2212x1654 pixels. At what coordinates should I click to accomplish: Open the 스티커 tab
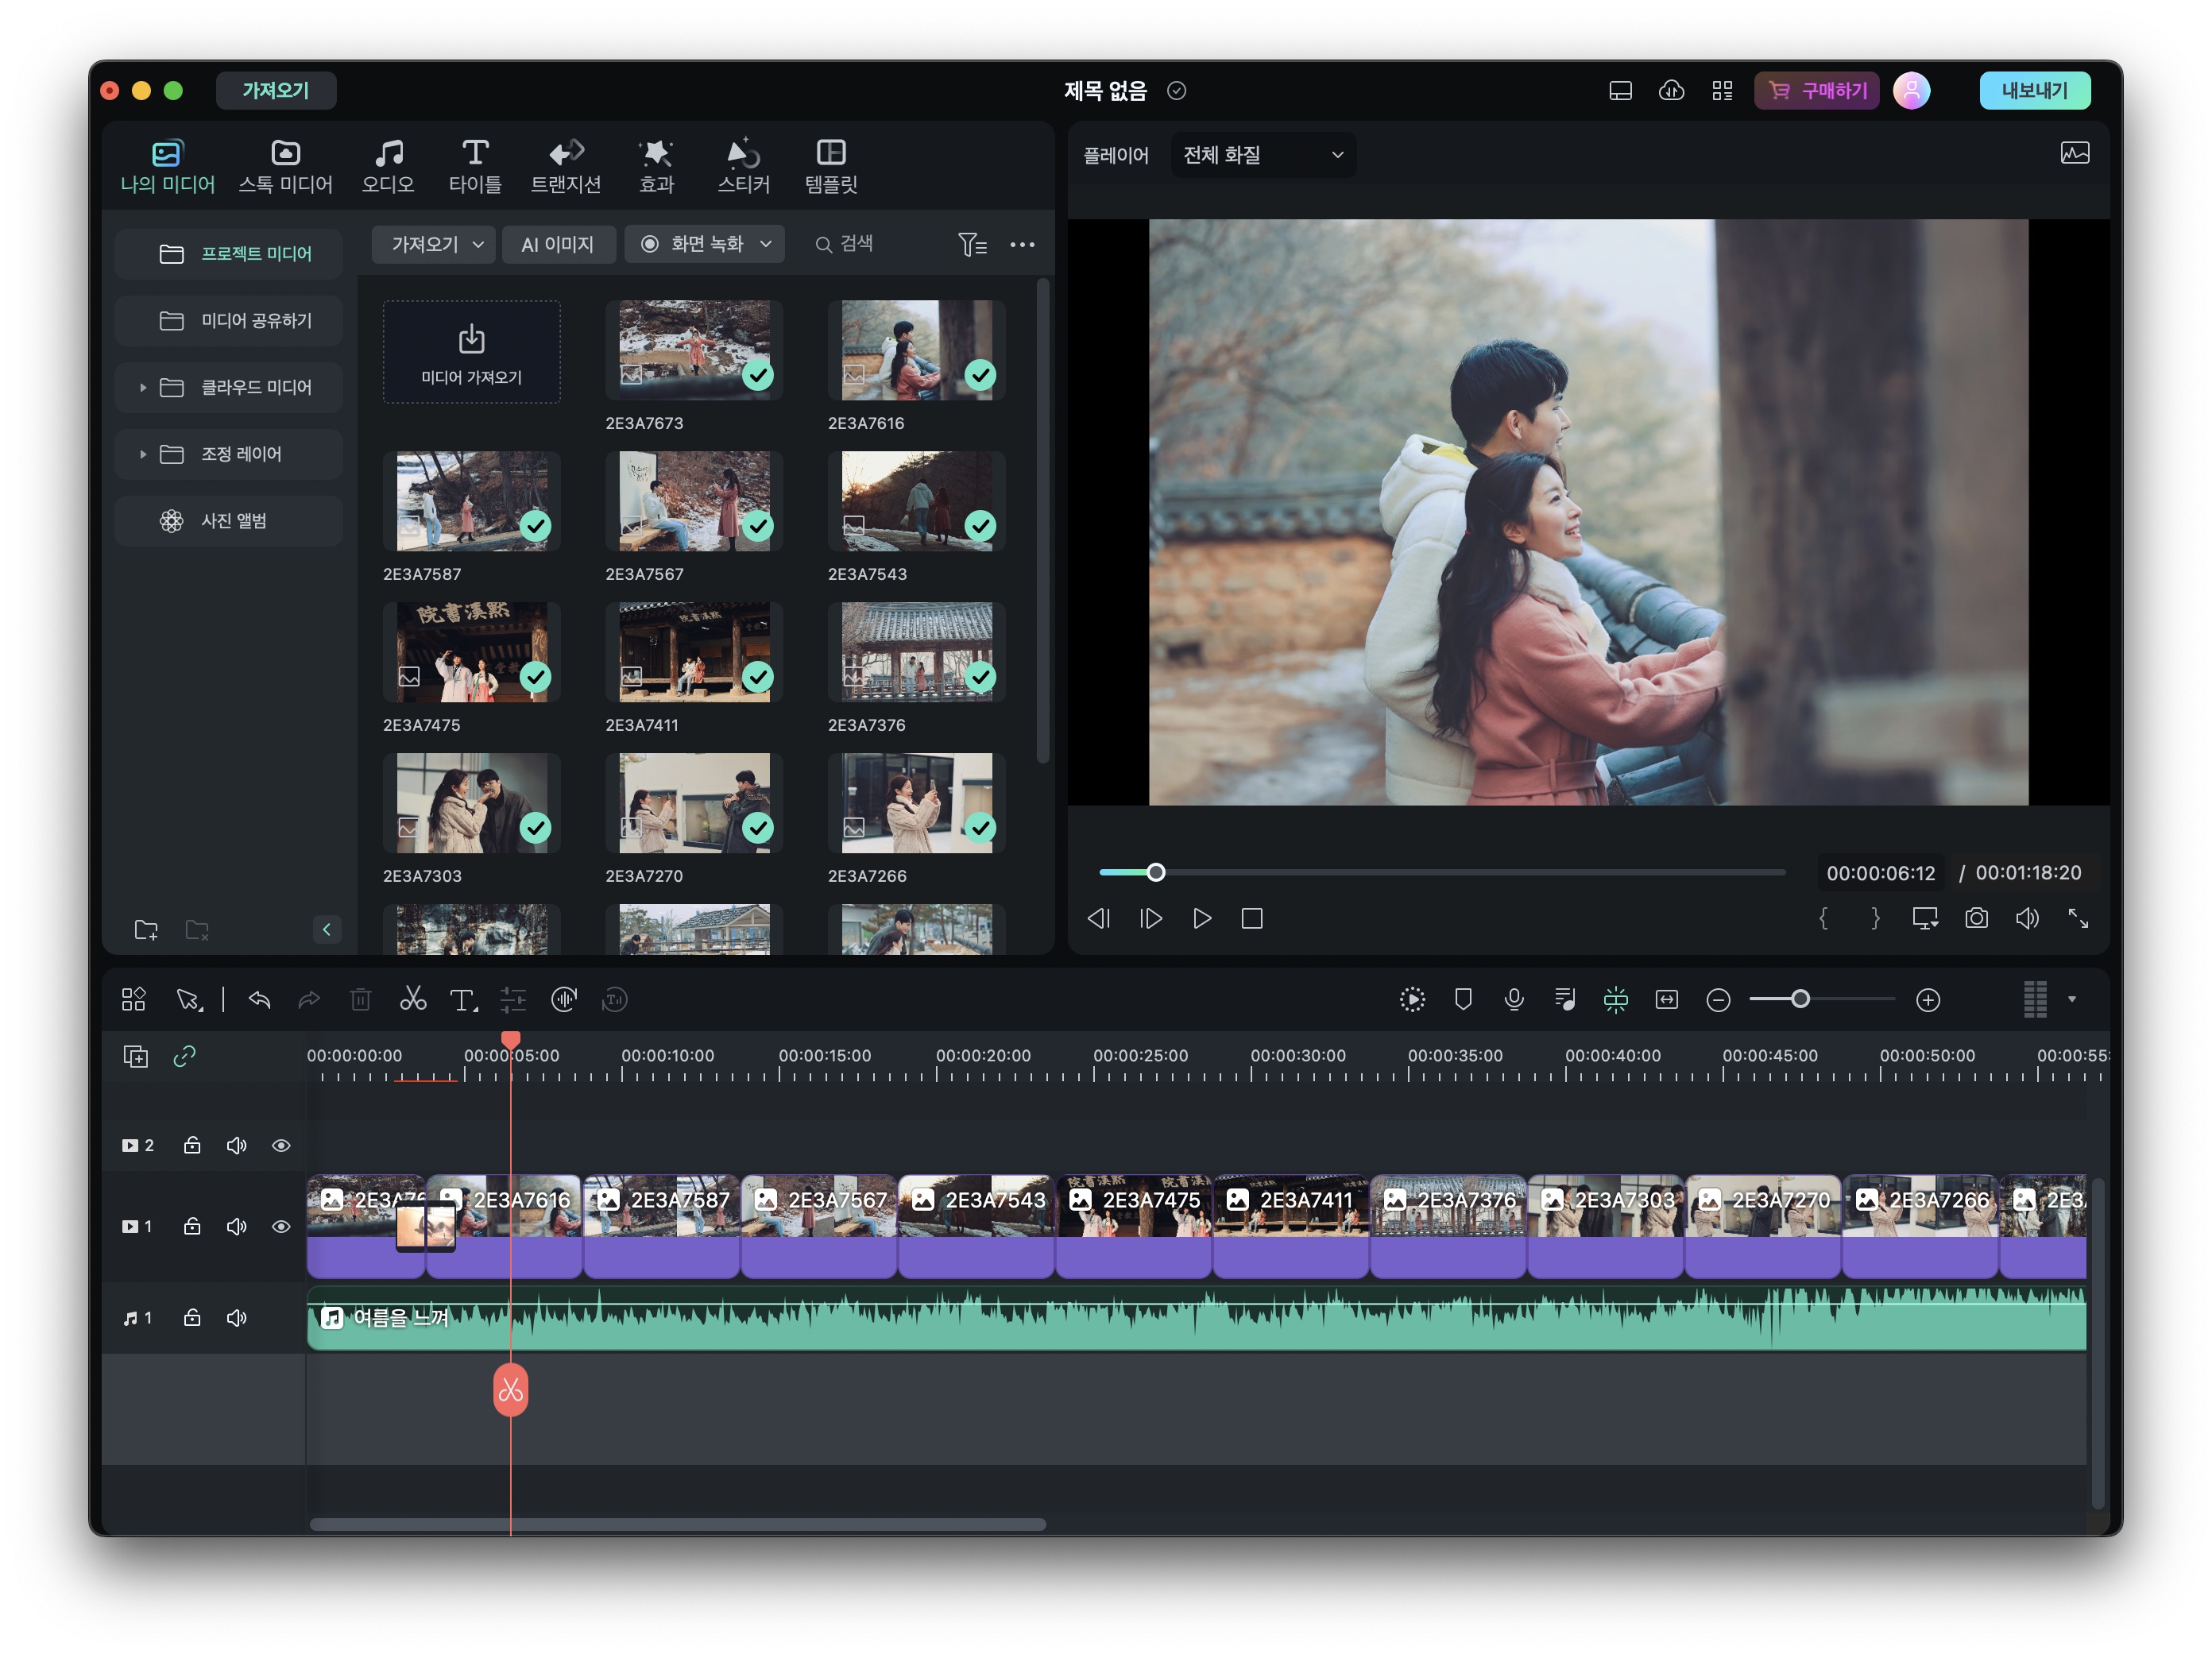click(743, 166)
